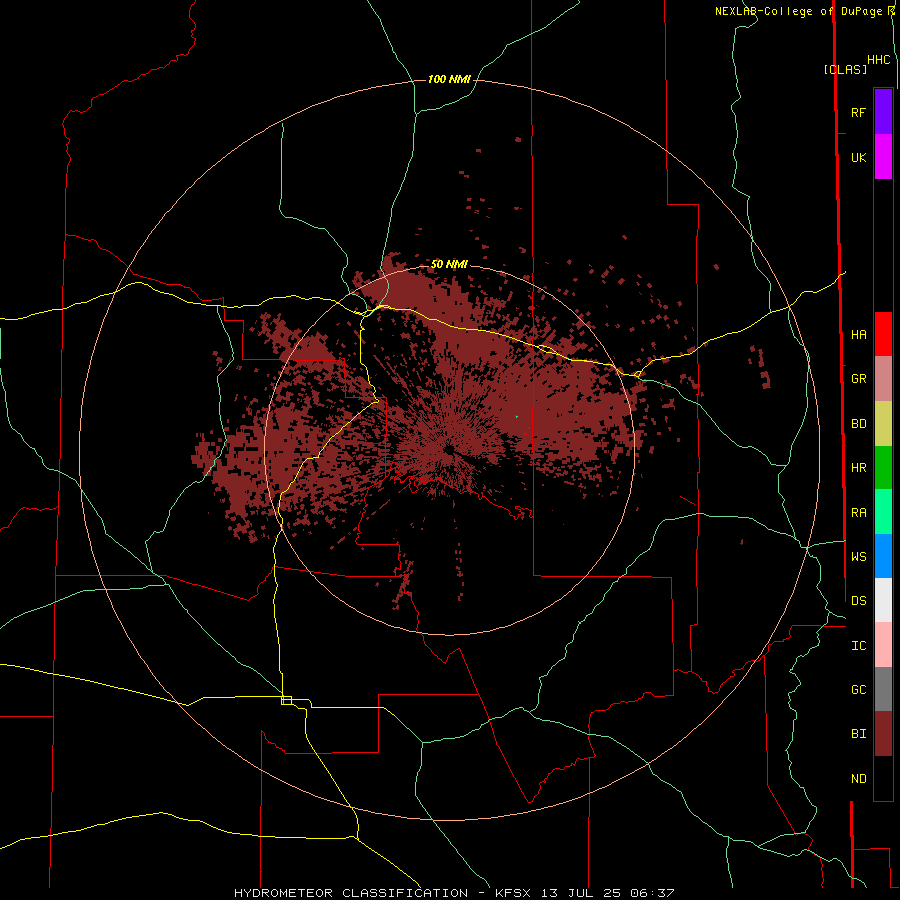The image size is (900, 900).
Task: Click the RF purple legend swatch
Action: click(x=883, y=112)
